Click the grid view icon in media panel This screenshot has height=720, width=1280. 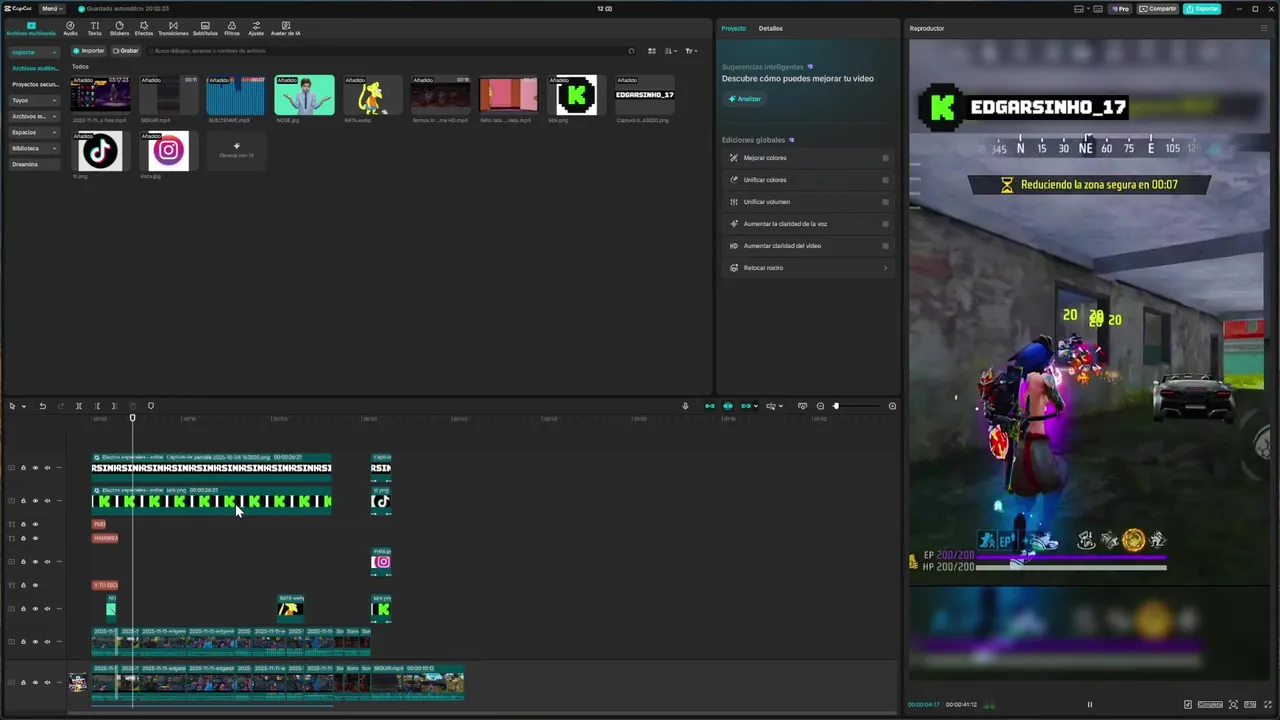point(652,51)
